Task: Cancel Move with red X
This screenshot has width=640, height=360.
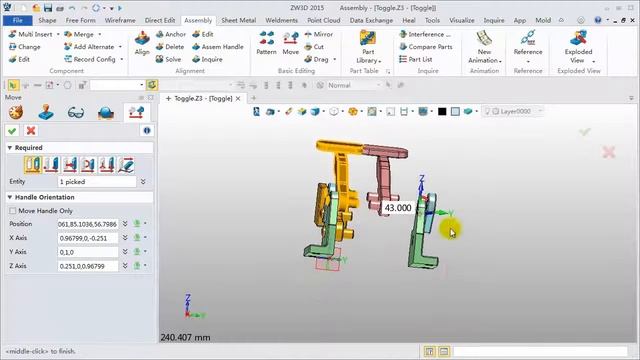Action: (x=31, y=131)
